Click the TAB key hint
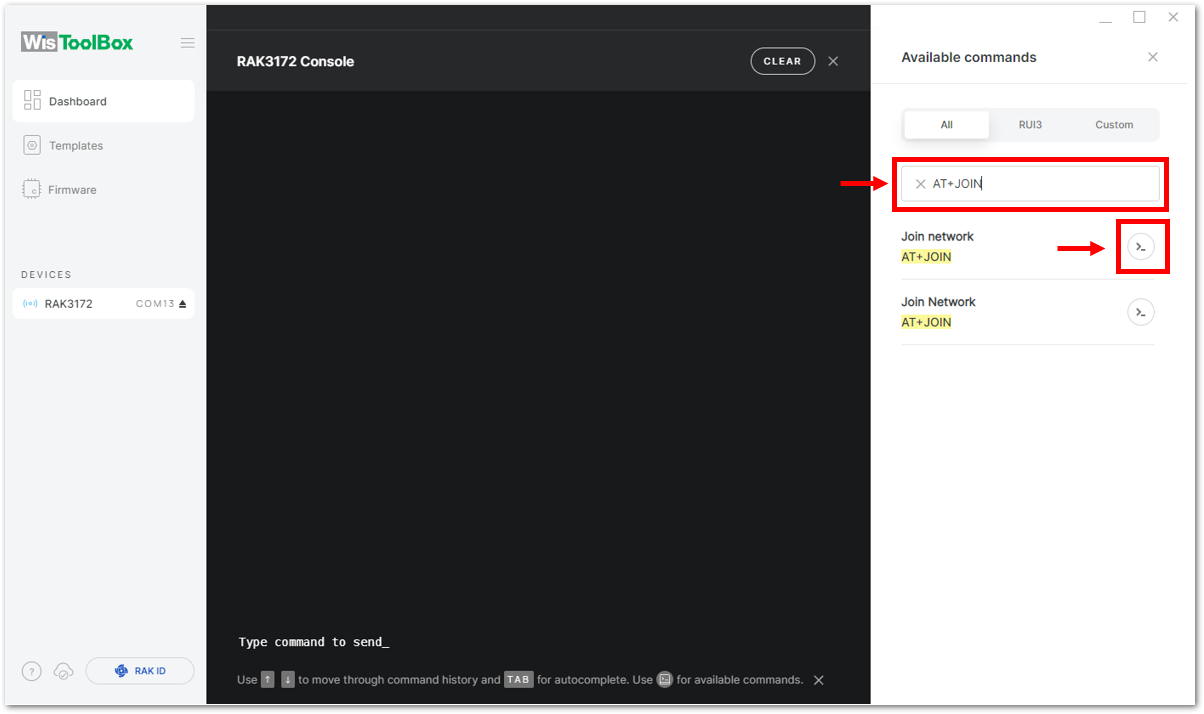Image resolution: width=1204 pixels, height=714 pixels. pos(518,680)
